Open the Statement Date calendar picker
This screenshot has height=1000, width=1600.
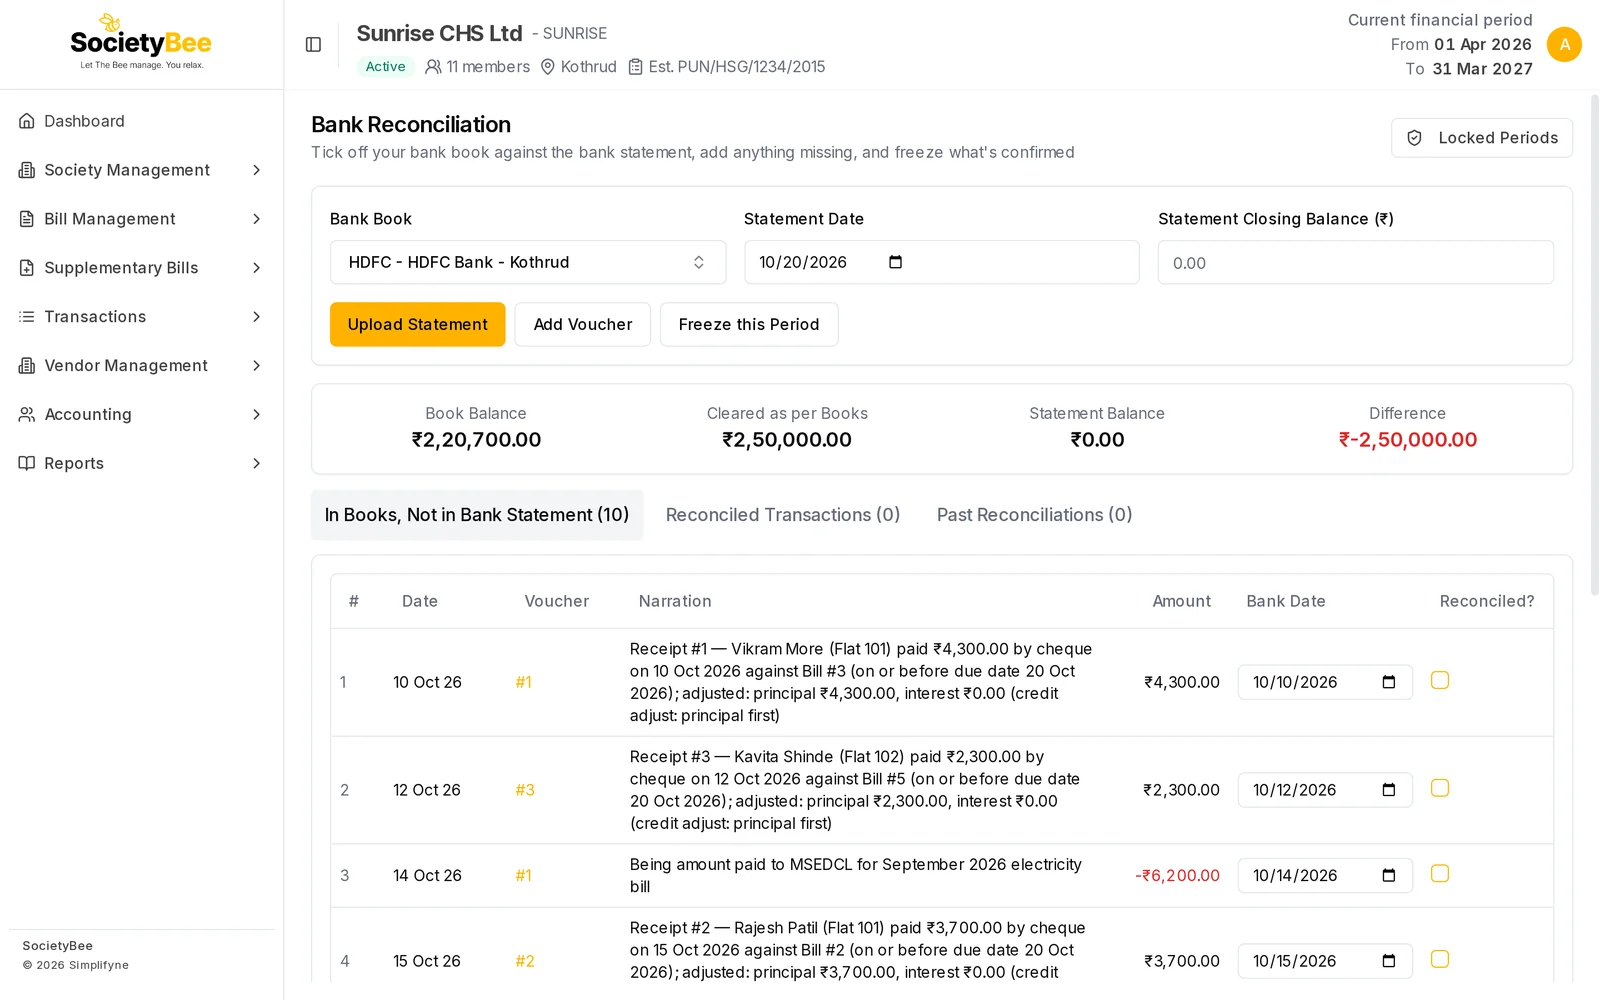[895, 262]
